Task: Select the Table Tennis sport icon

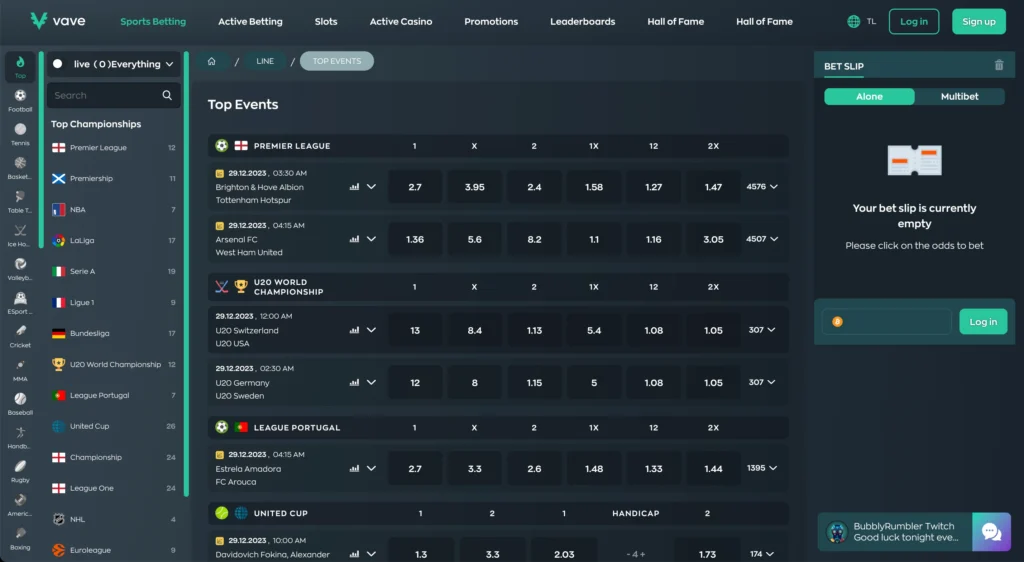Action: 20,196
